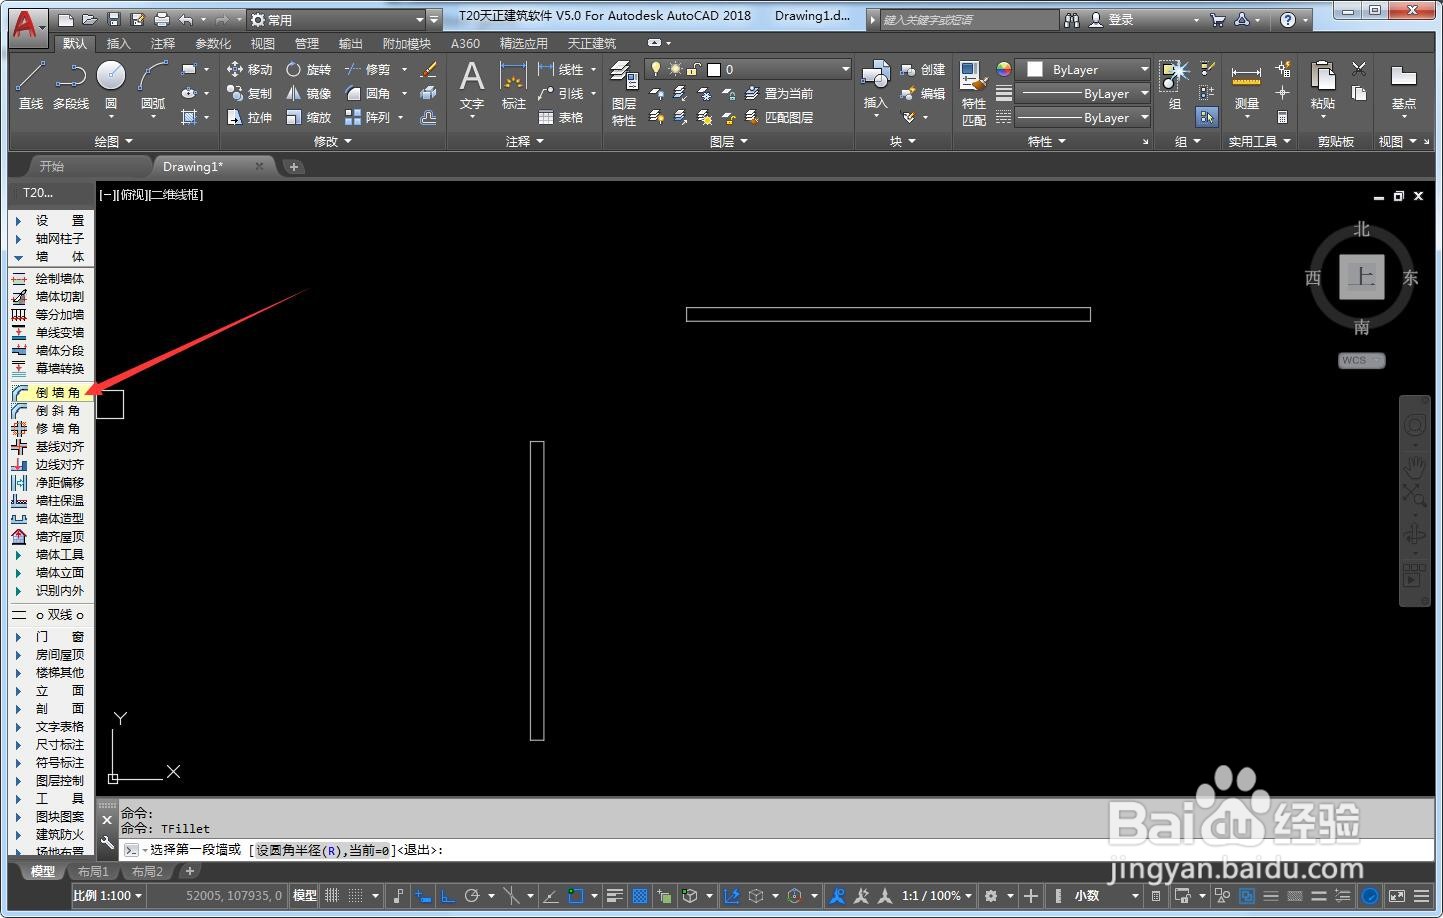Click the 缩放 (Scale) tool

[x=308, y=117]
